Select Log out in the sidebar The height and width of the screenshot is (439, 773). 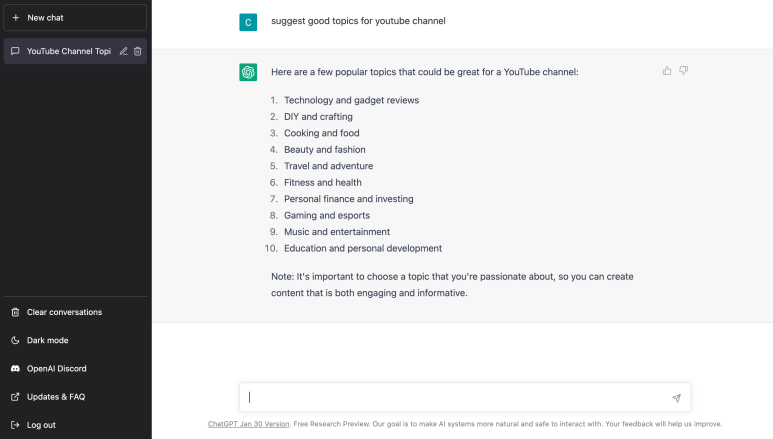pyautogui.click(x=41, y=425)
